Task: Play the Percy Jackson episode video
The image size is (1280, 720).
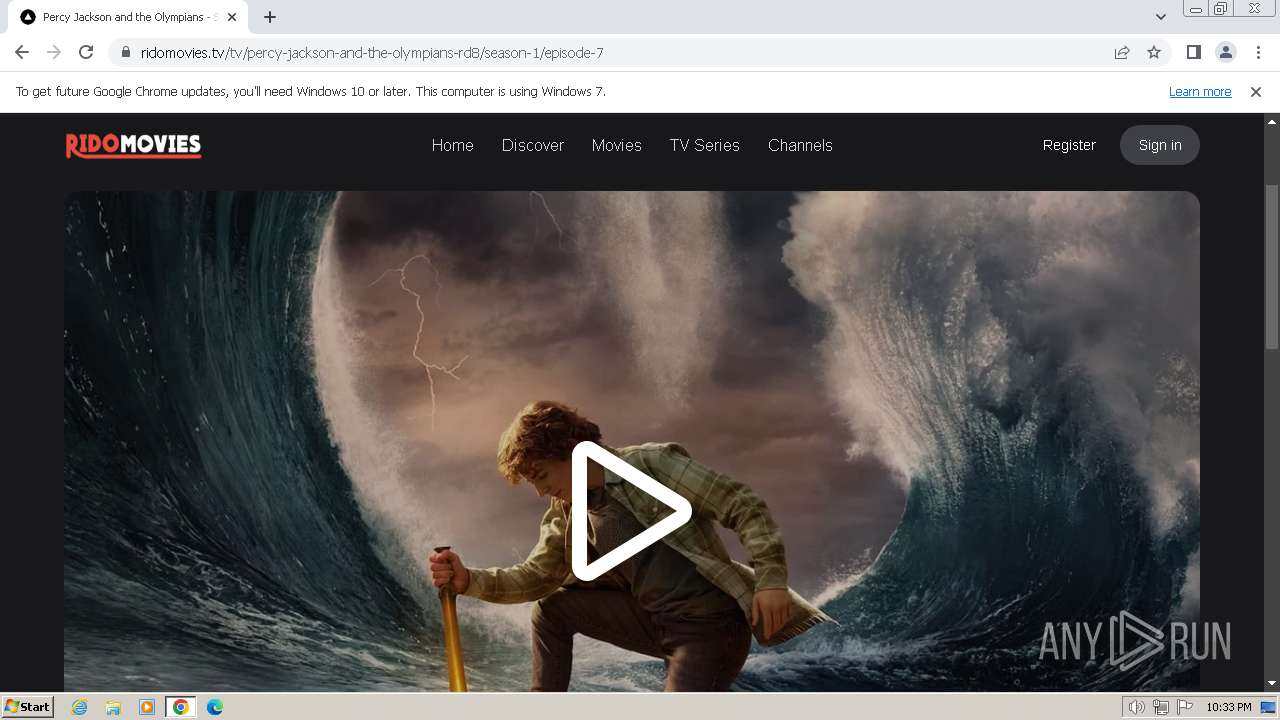Action: coord(631,511)
